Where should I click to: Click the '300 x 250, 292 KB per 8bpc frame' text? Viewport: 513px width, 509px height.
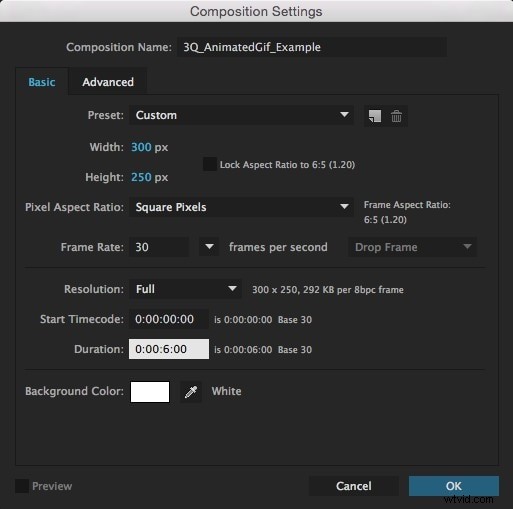[328, 290]
